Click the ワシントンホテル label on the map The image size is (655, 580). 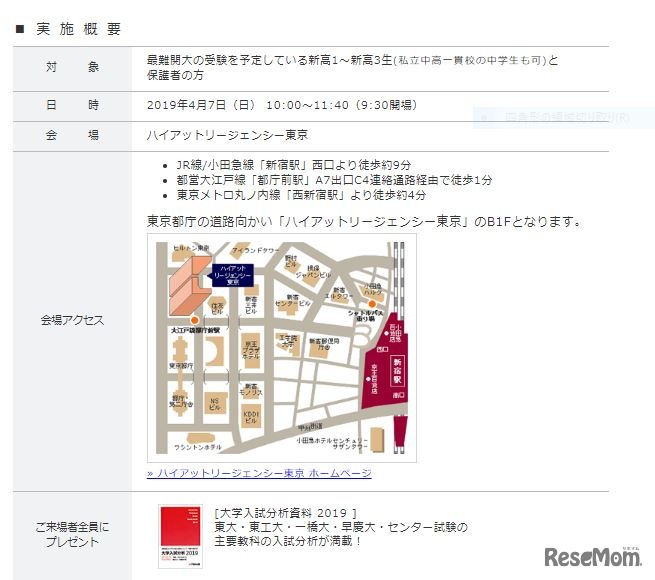[x=198, y=447]
